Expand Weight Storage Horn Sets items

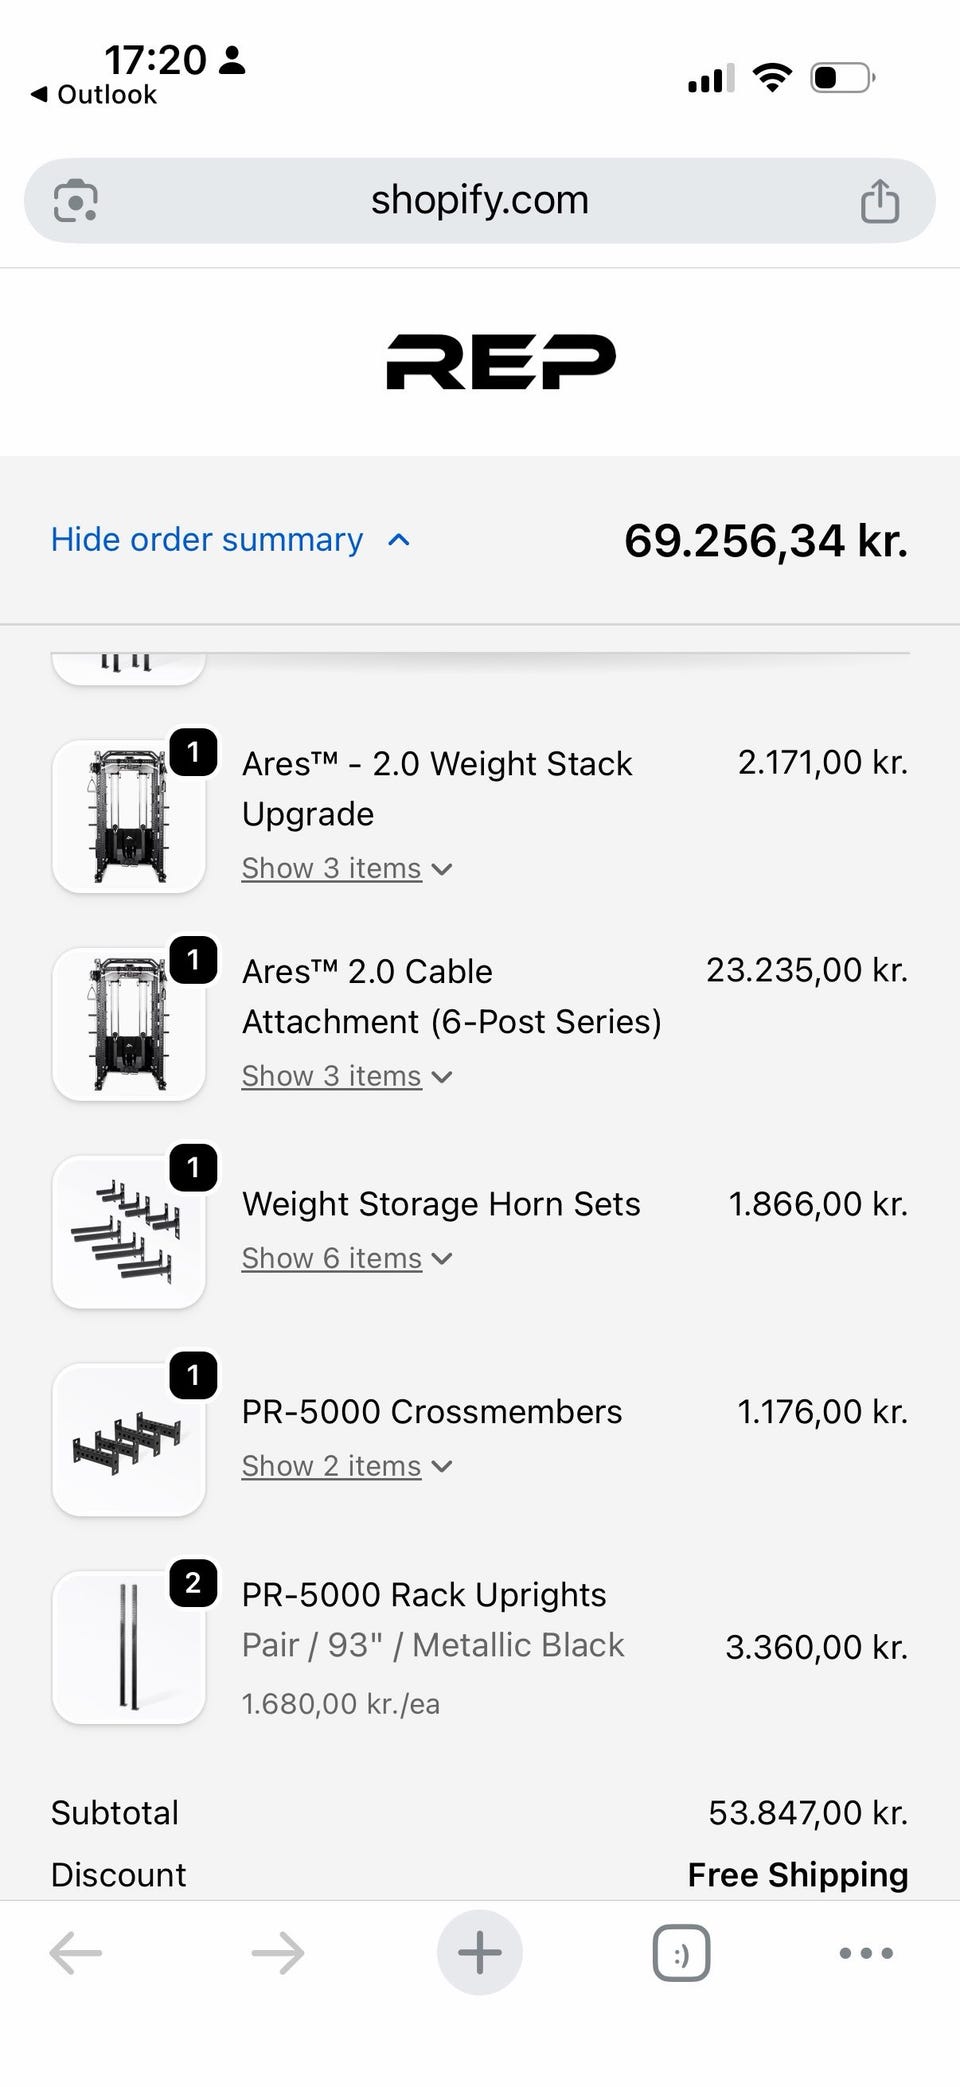(346, 1258)
